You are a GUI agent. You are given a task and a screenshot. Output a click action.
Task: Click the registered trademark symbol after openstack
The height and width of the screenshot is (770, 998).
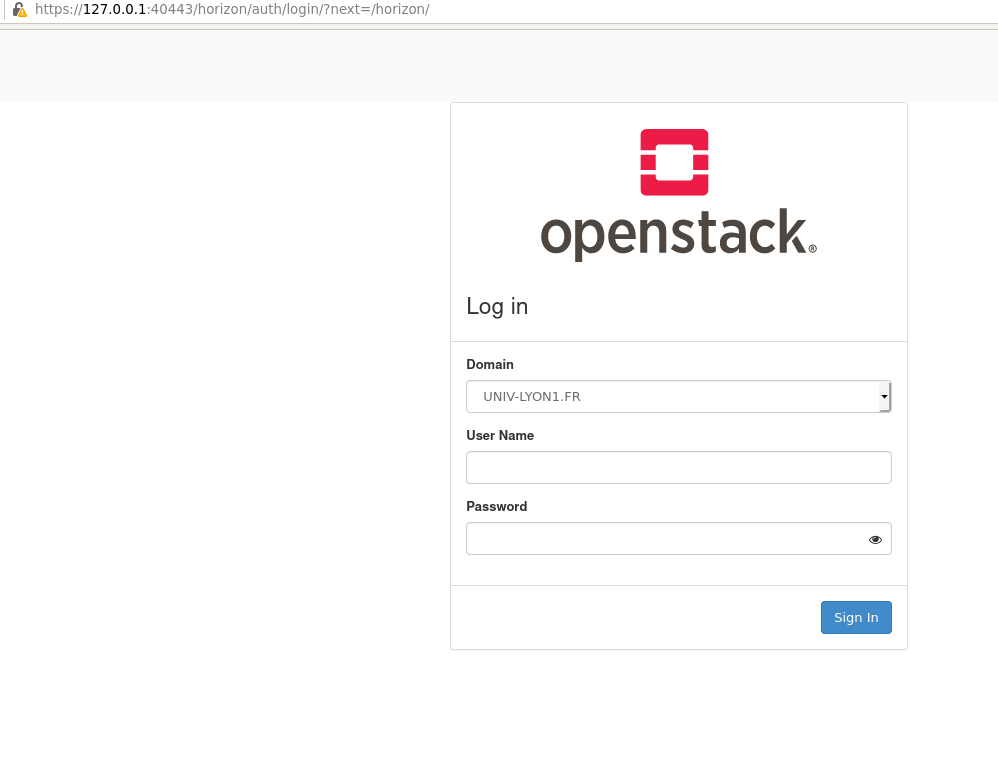812,249
